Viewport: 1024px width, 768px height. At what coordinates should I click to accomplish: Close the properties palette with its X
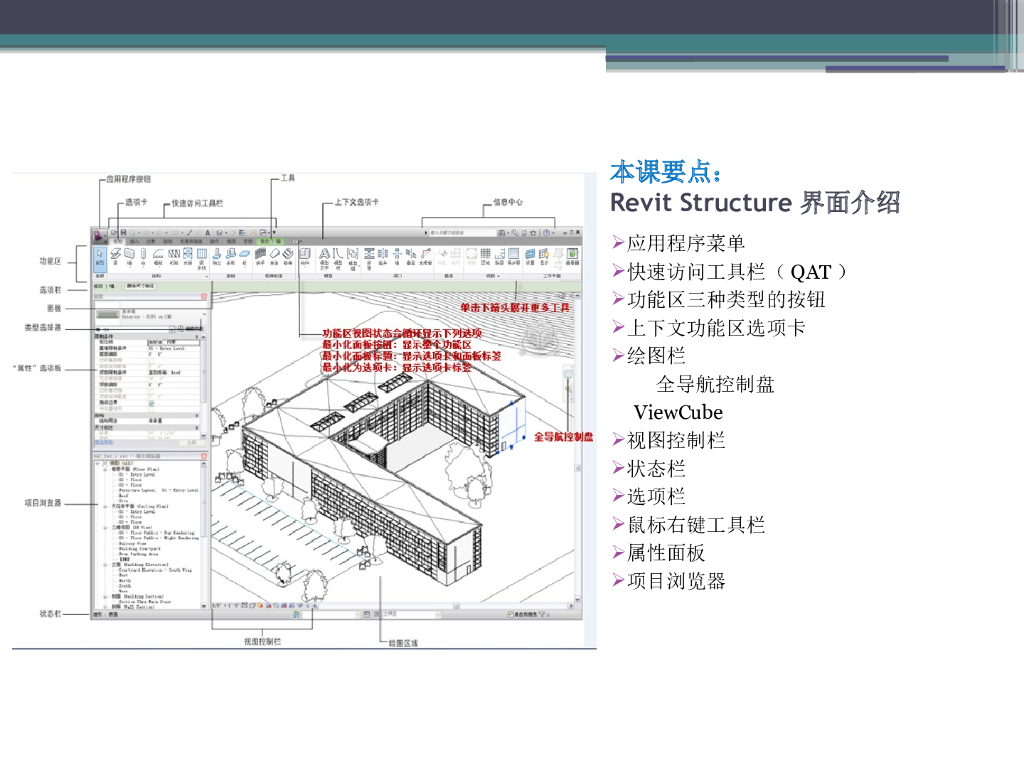(204, 296)
